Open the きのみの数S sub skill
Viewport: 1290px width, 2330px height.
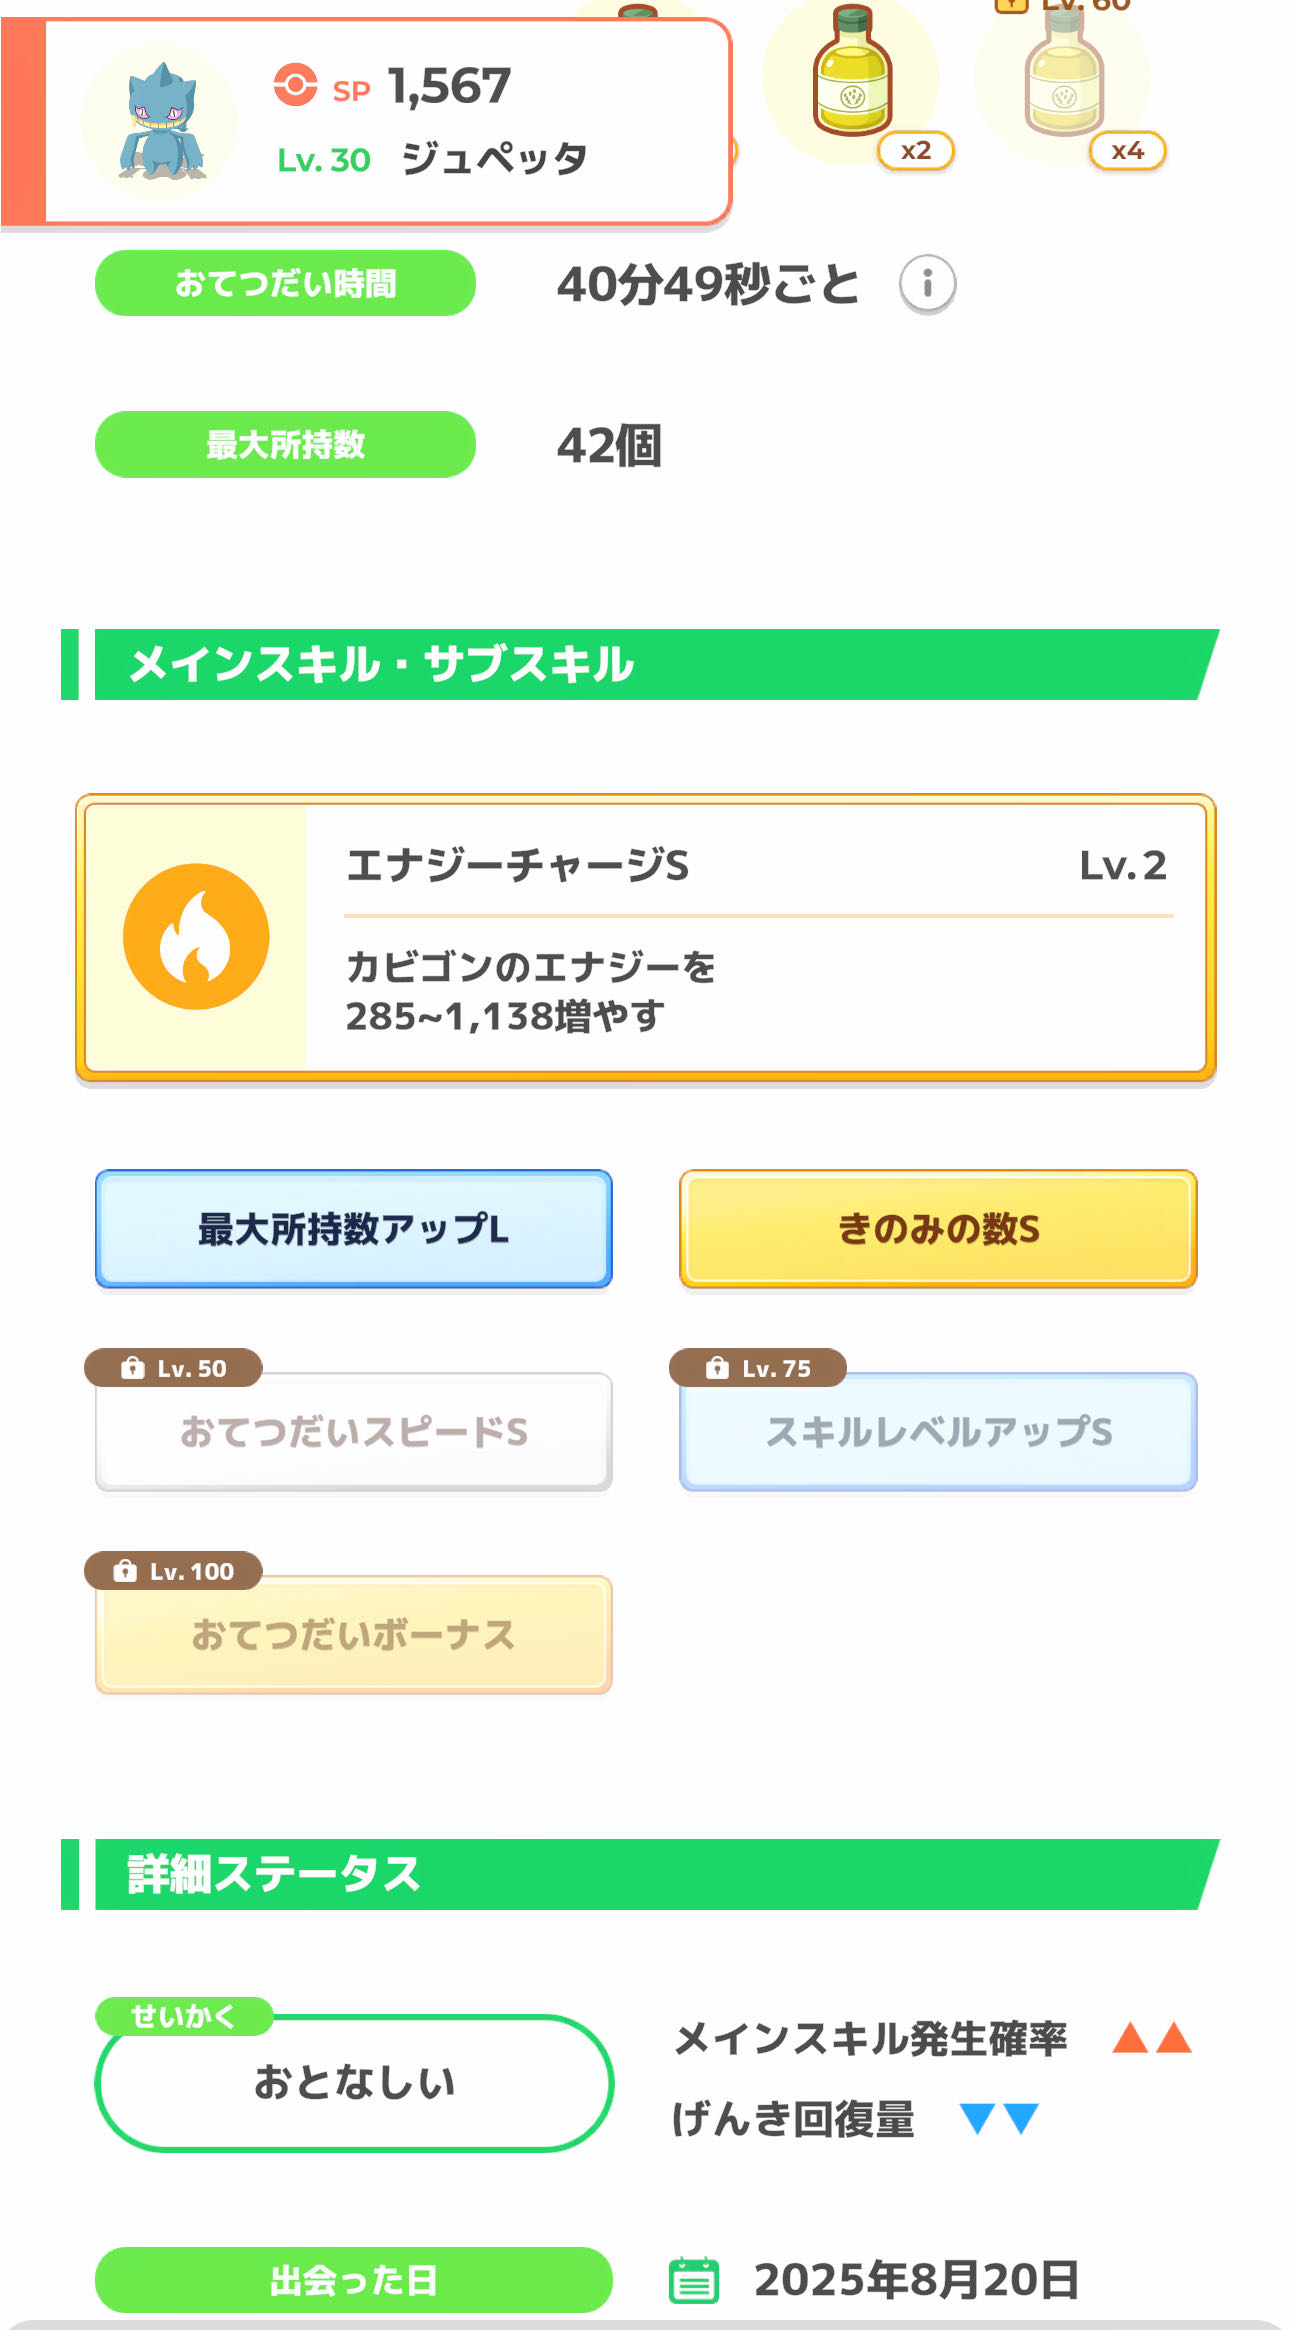[938, 1229]
